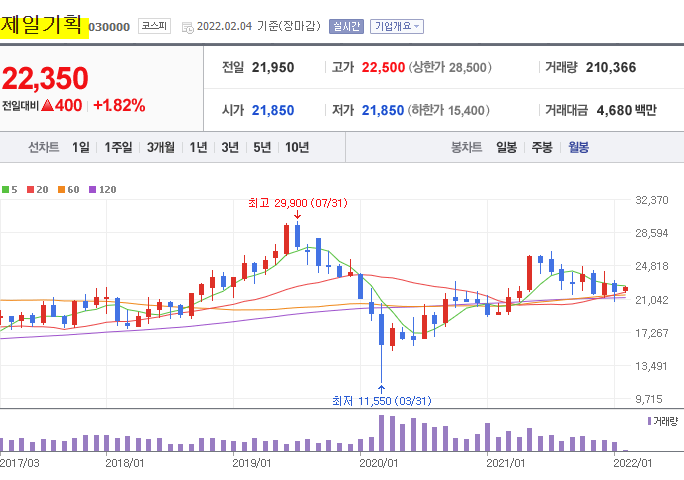Click the 고가 value 22,500
The image size is (684, 480).
383,68
